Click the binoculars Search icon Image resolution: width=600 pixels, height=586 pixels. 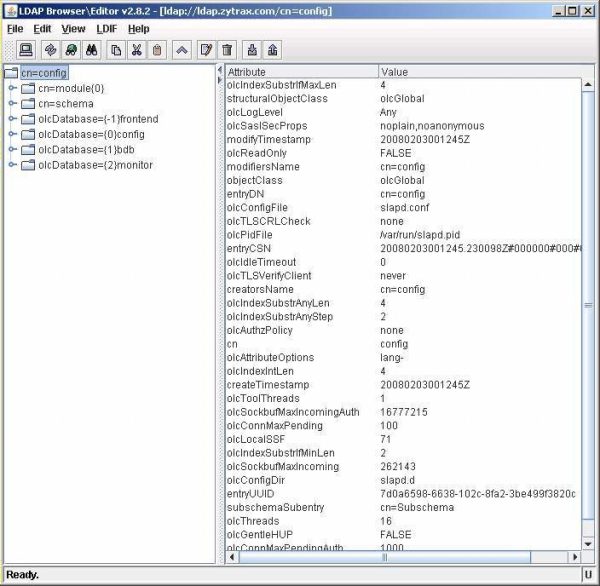click(91, 49)
